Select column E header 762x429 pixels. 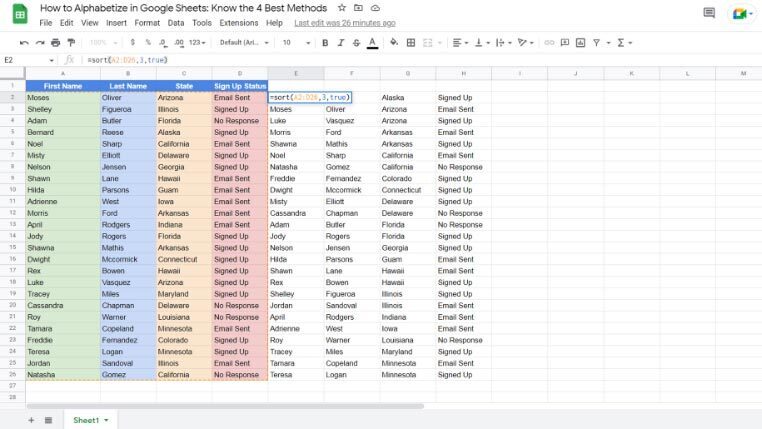[x=296, y=73]
